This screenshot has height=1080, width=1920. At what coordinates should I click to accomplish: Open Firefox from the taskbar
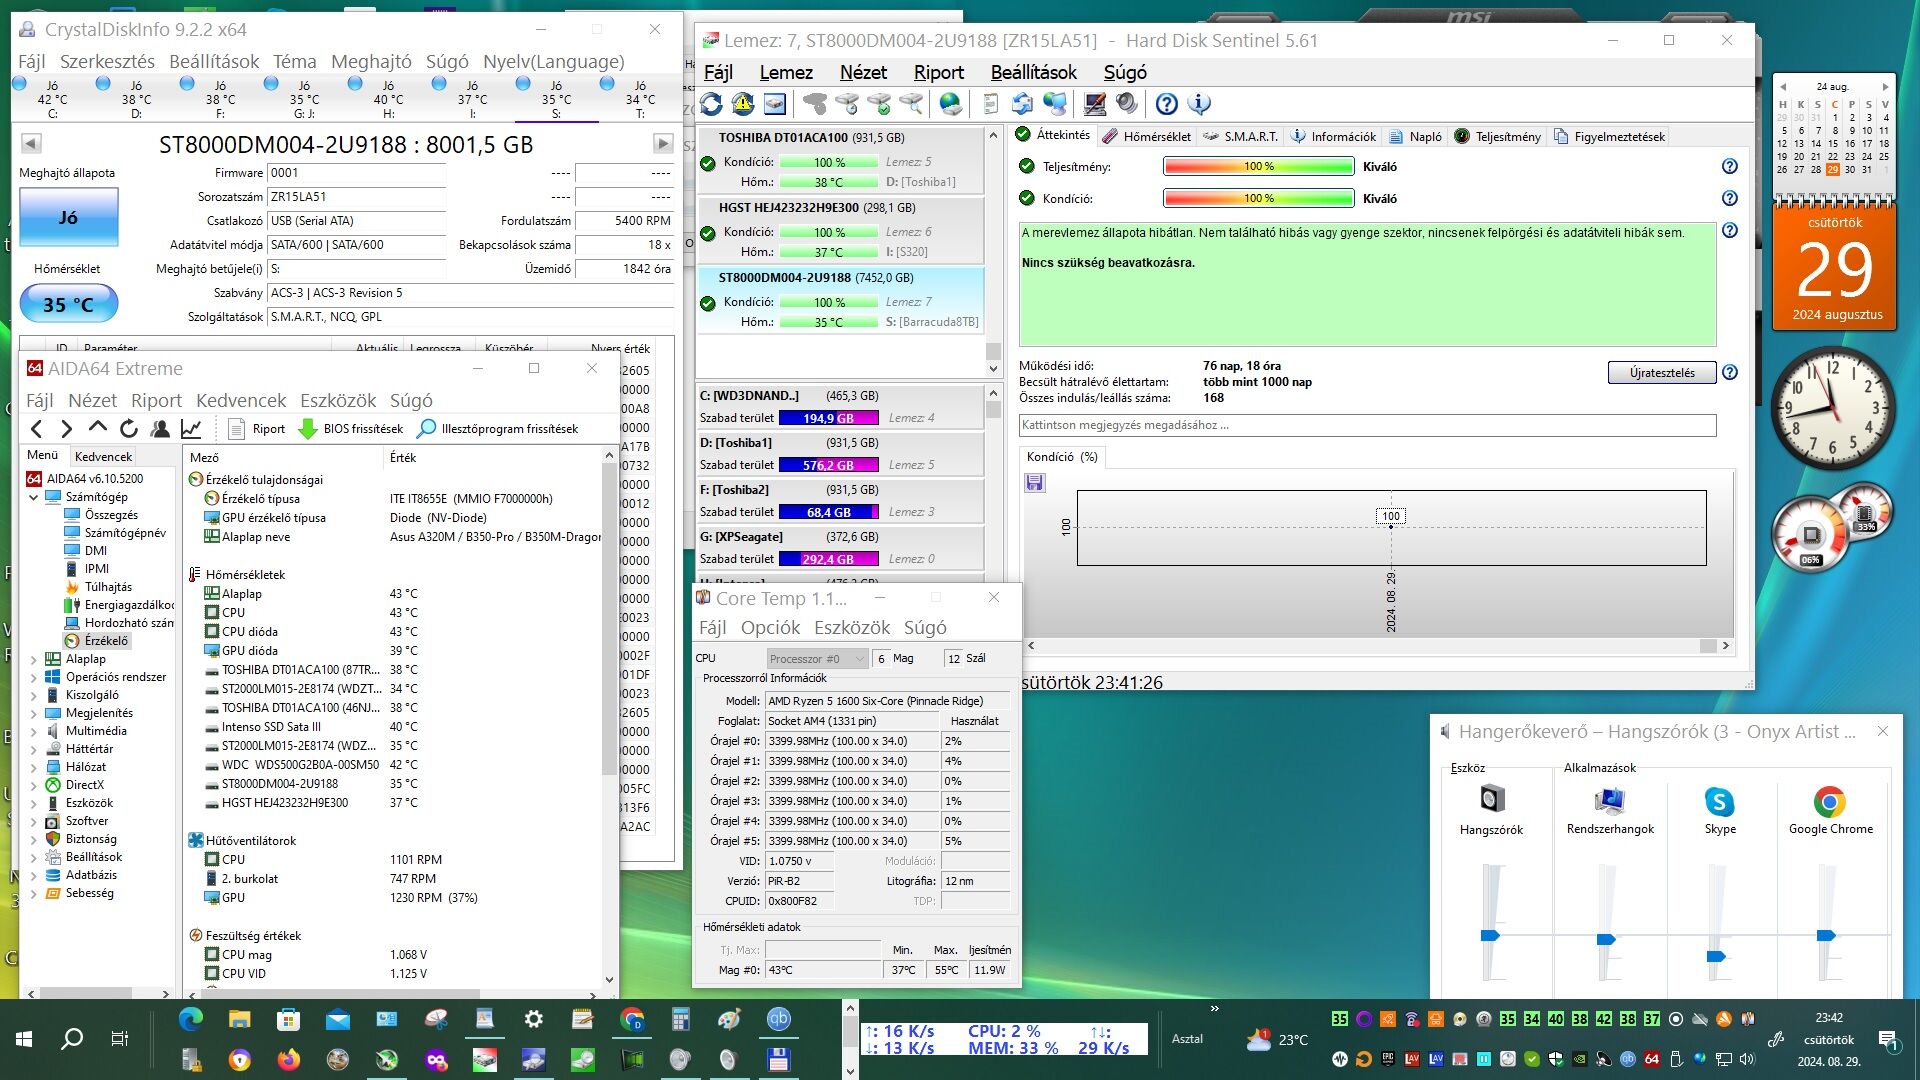point(289,1060)
